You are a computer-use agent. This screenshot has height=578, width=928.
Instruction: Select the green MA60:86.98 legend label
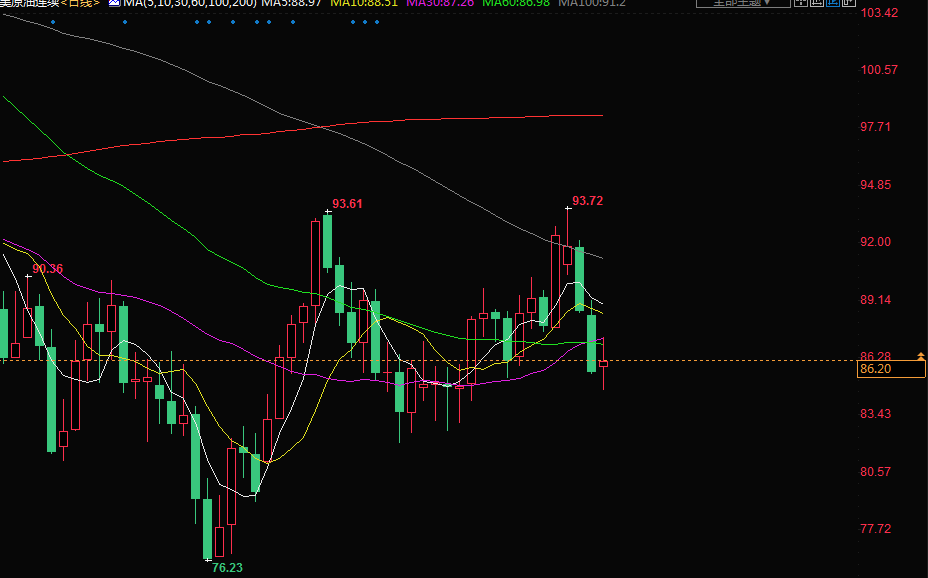pos(516,3)
